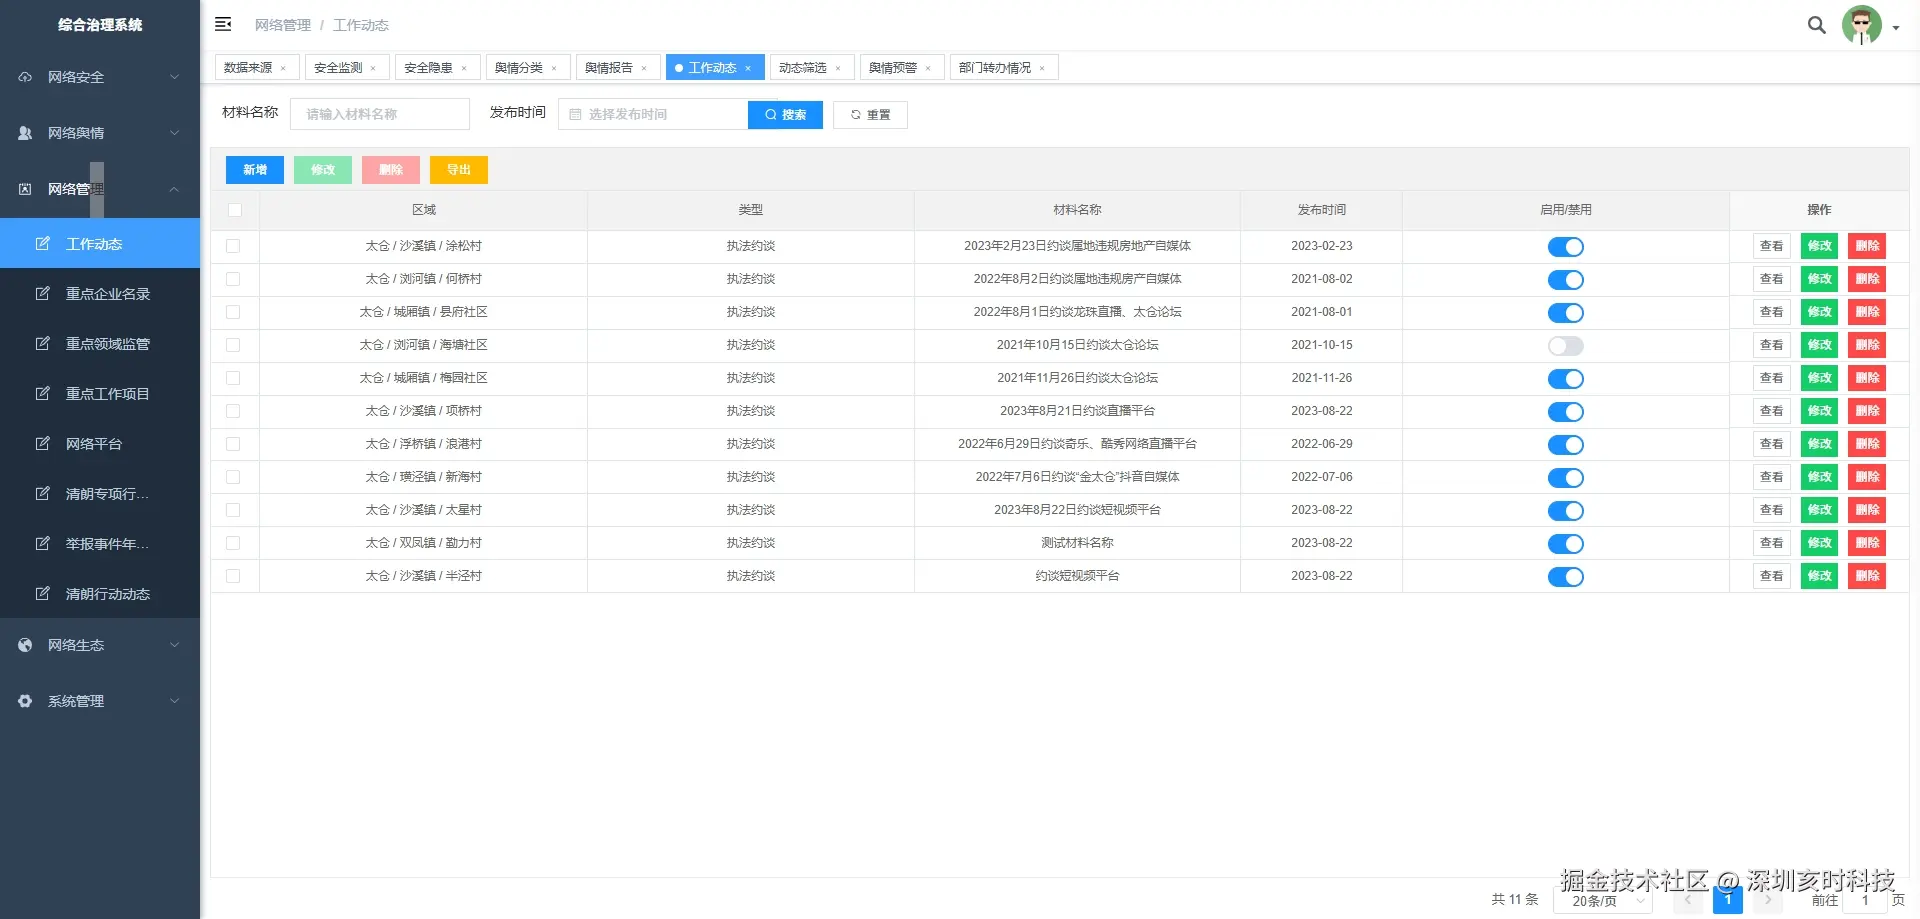1920x919 pixels.
Task: Click the 重置 reset button
Action: tap(870, 115)
